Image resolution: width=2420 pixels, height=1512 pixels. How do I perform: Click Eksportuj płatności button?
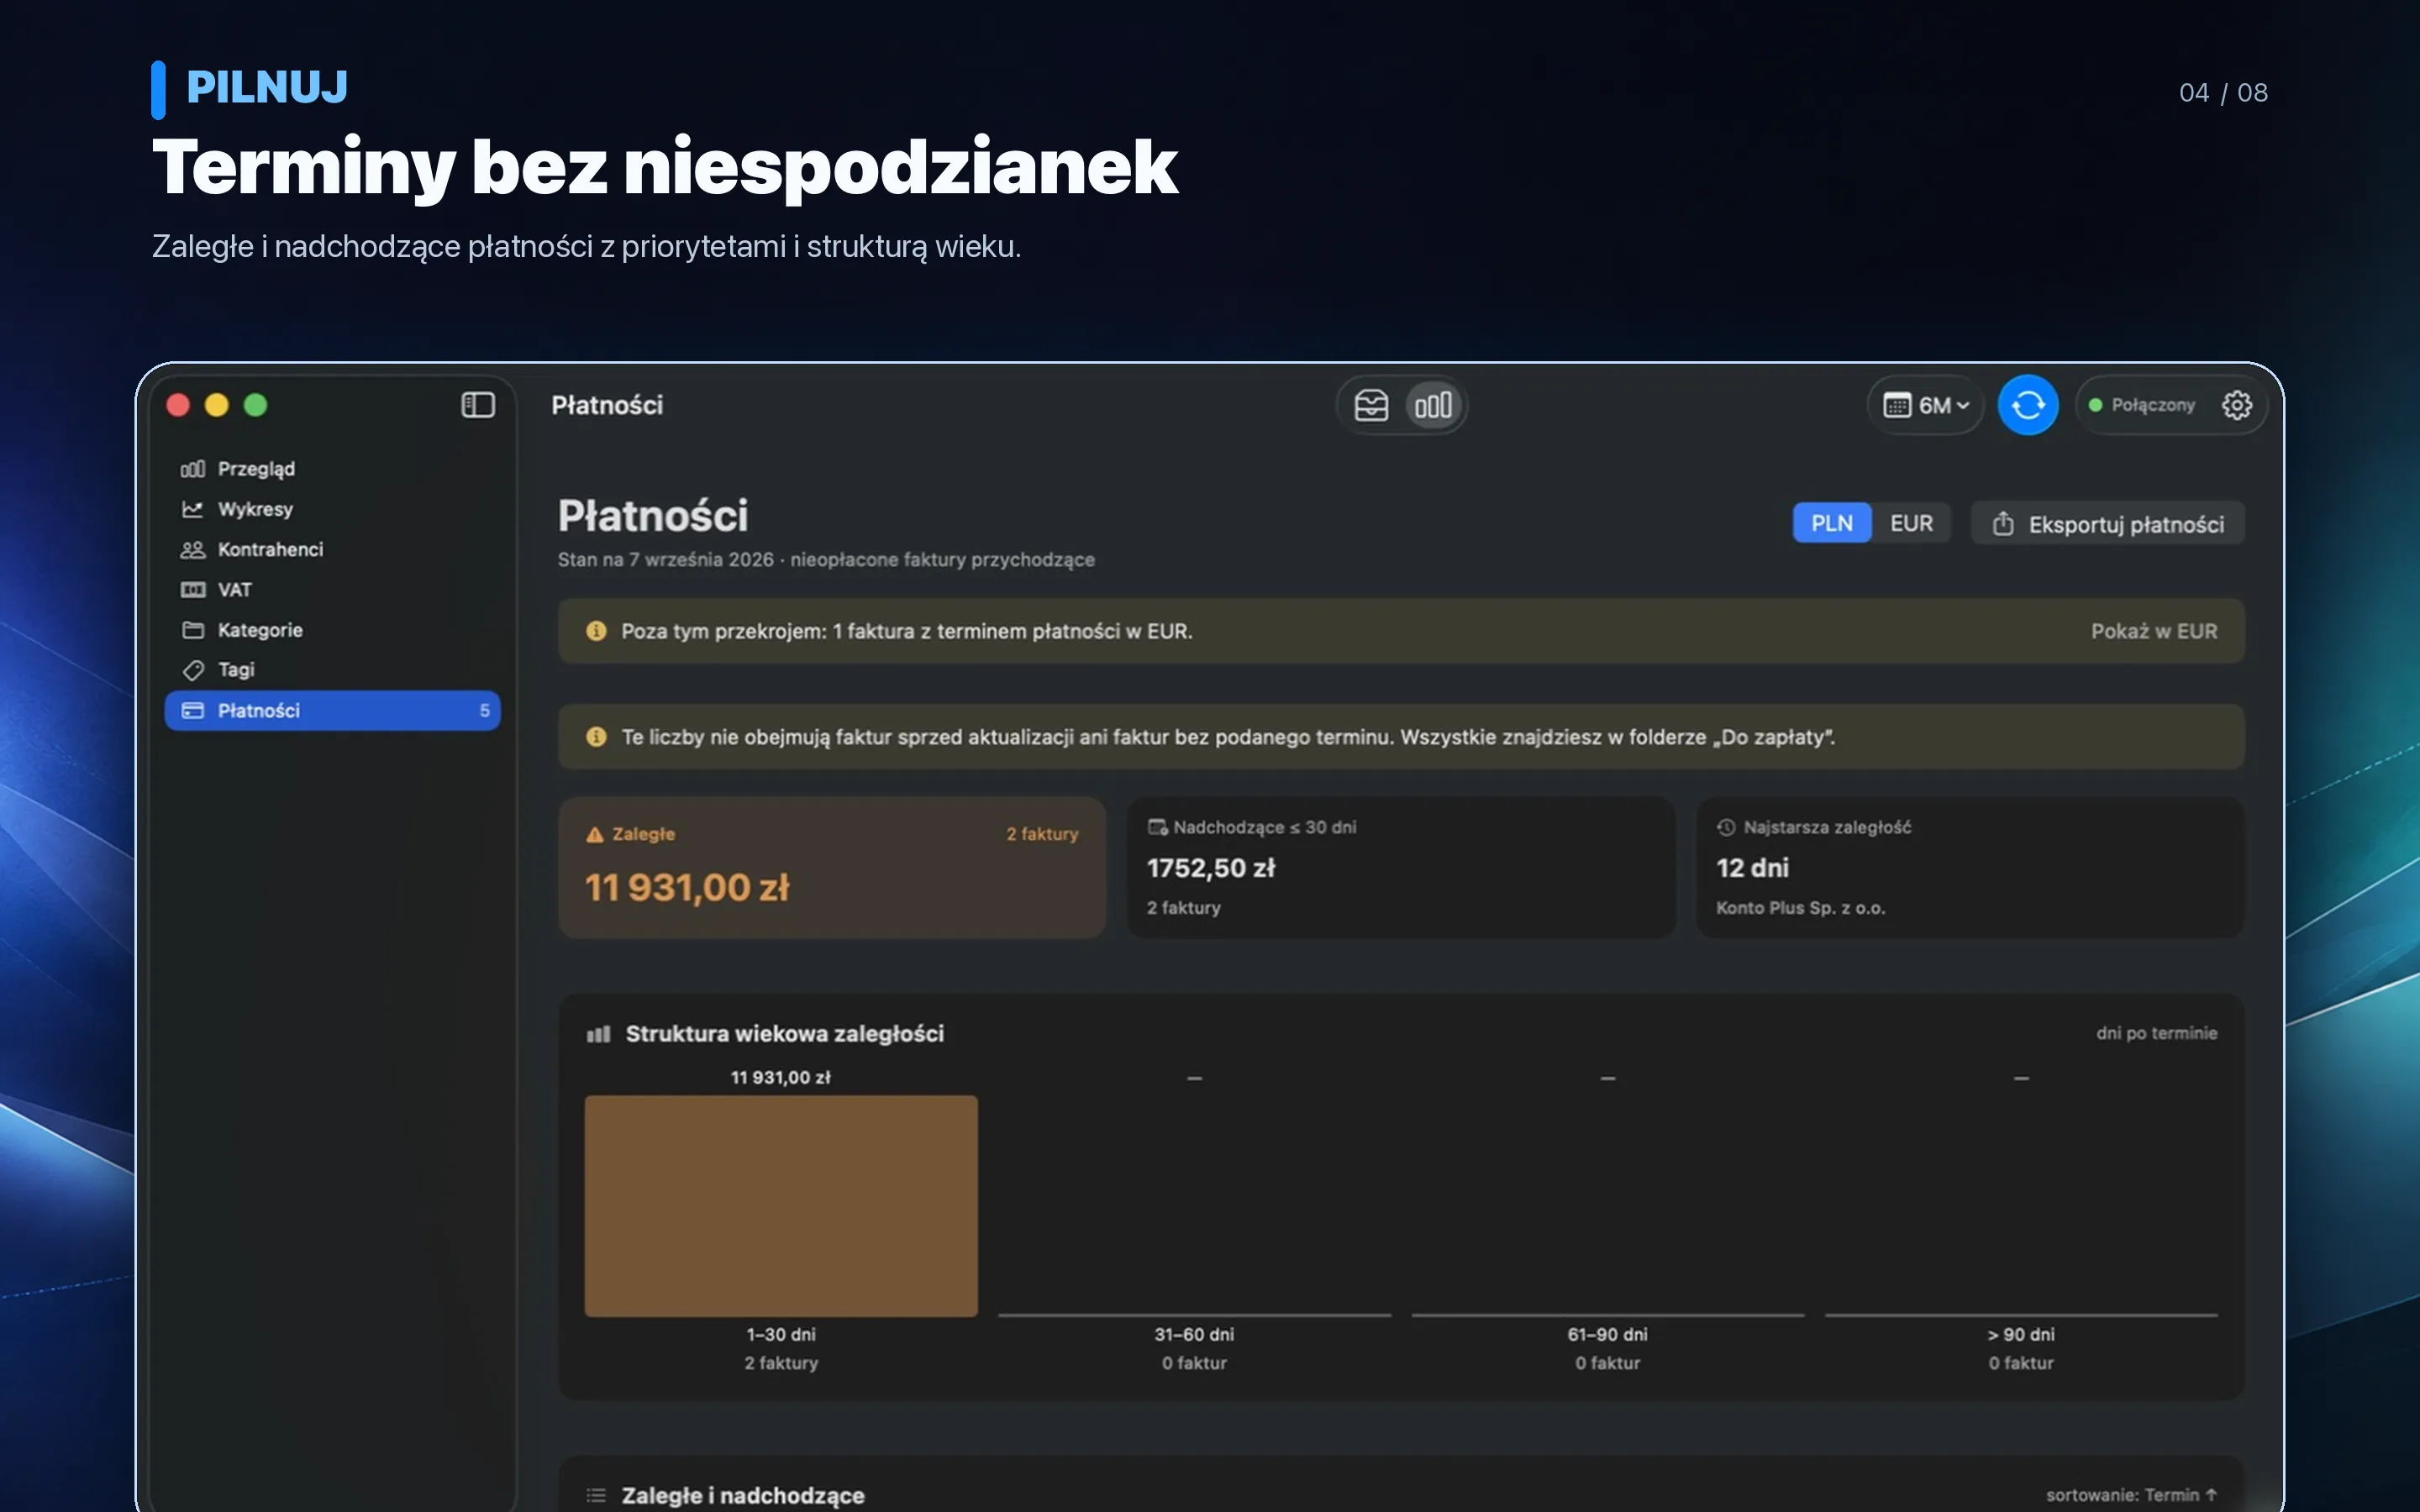coord(2107,524)
